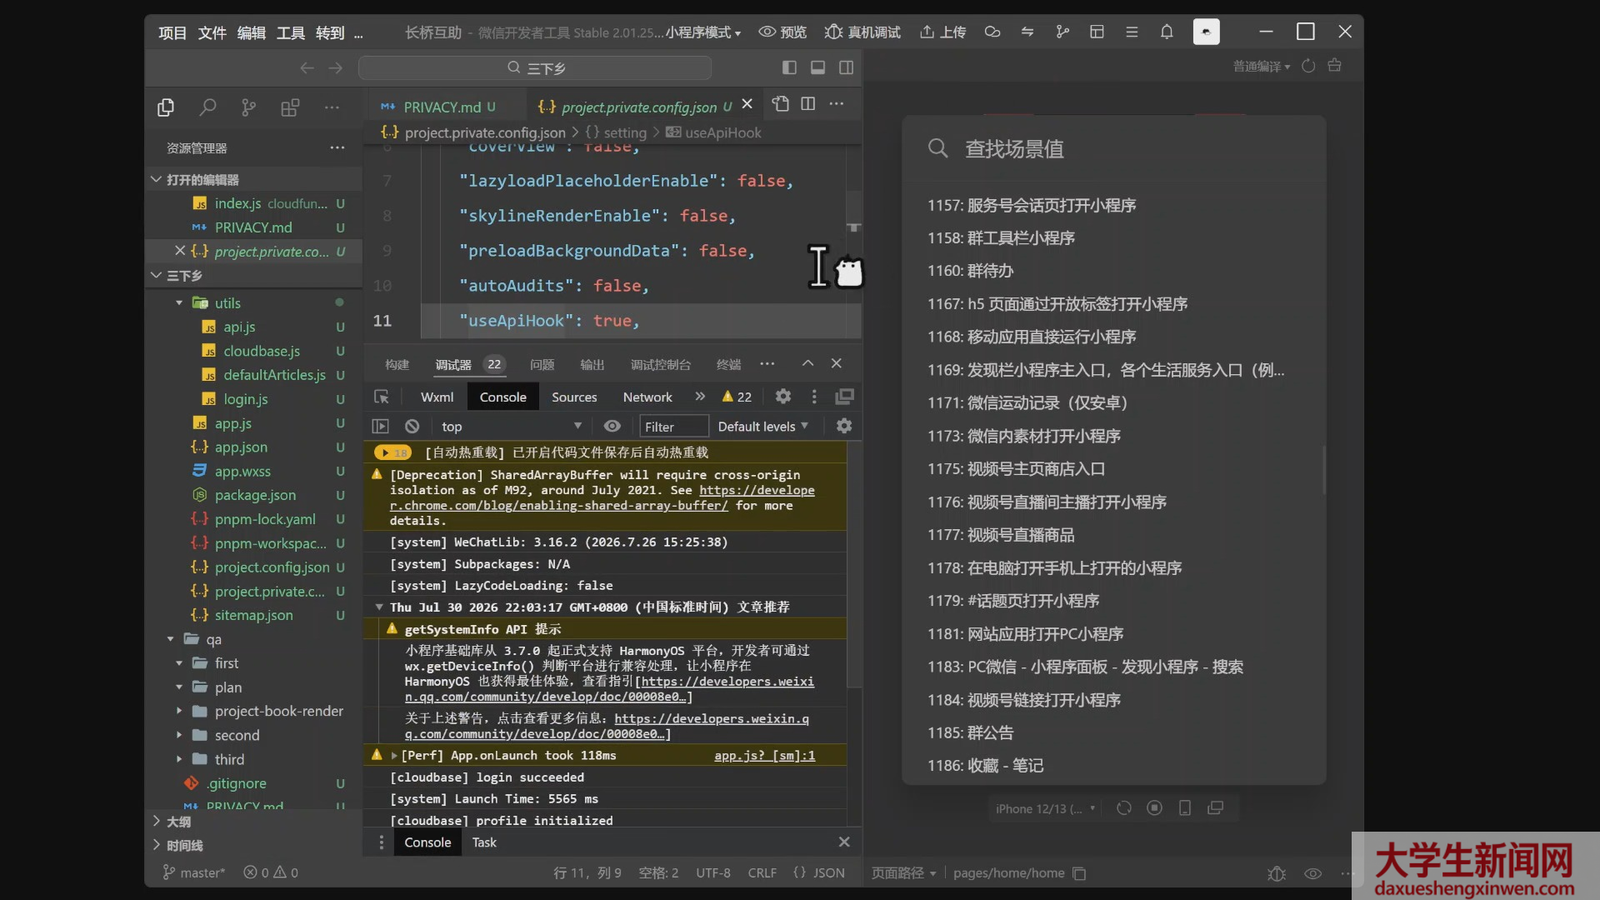The height and width of the screenshot is (900, 1600).
Task: Click the 查找场景值 search field
Action: point(1114,149)
